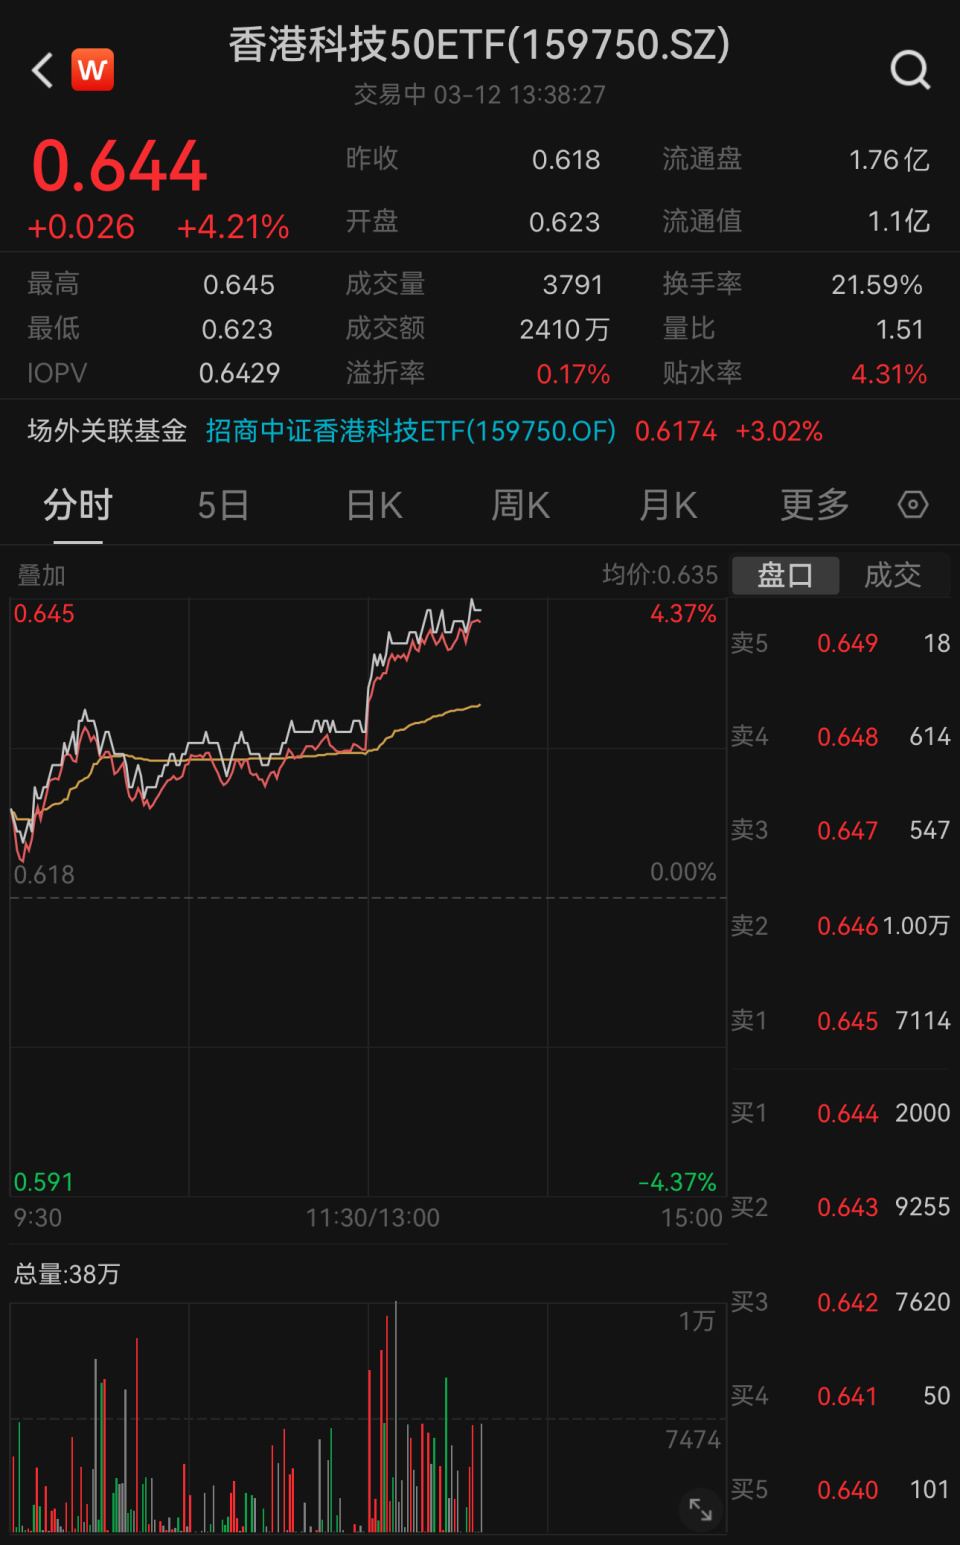Viewport: 960px width, 1545px height.
Task: Tap the back arrow icon
Action: 42,70
